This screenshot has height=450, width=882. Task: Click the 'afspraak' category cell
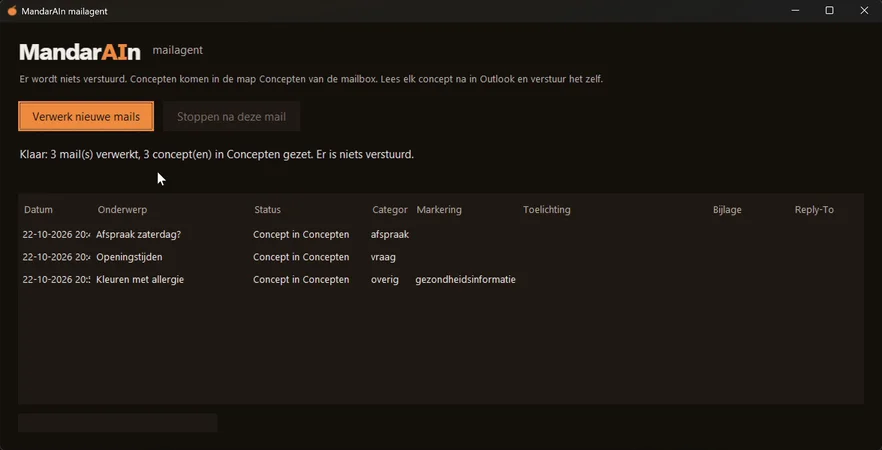point(390,235)
